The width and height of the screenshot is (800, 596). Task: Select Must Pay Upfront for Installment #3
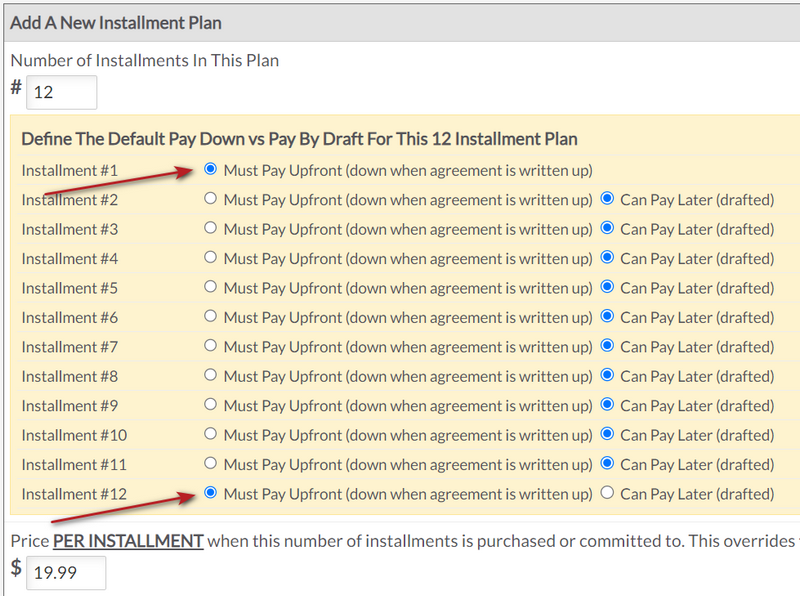pyautogui.click(x=209, y=229)
